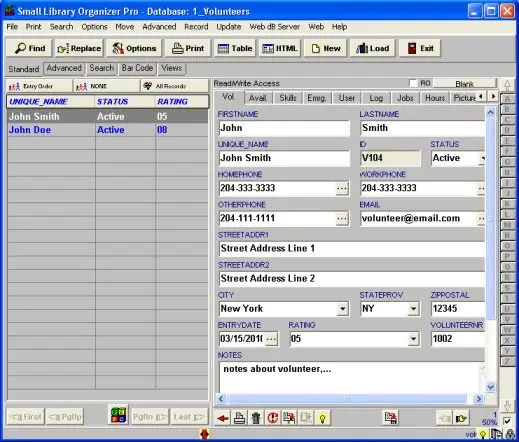Click the save record icon with red mark
The image size is (519, 442).
(x=390, y=418)
